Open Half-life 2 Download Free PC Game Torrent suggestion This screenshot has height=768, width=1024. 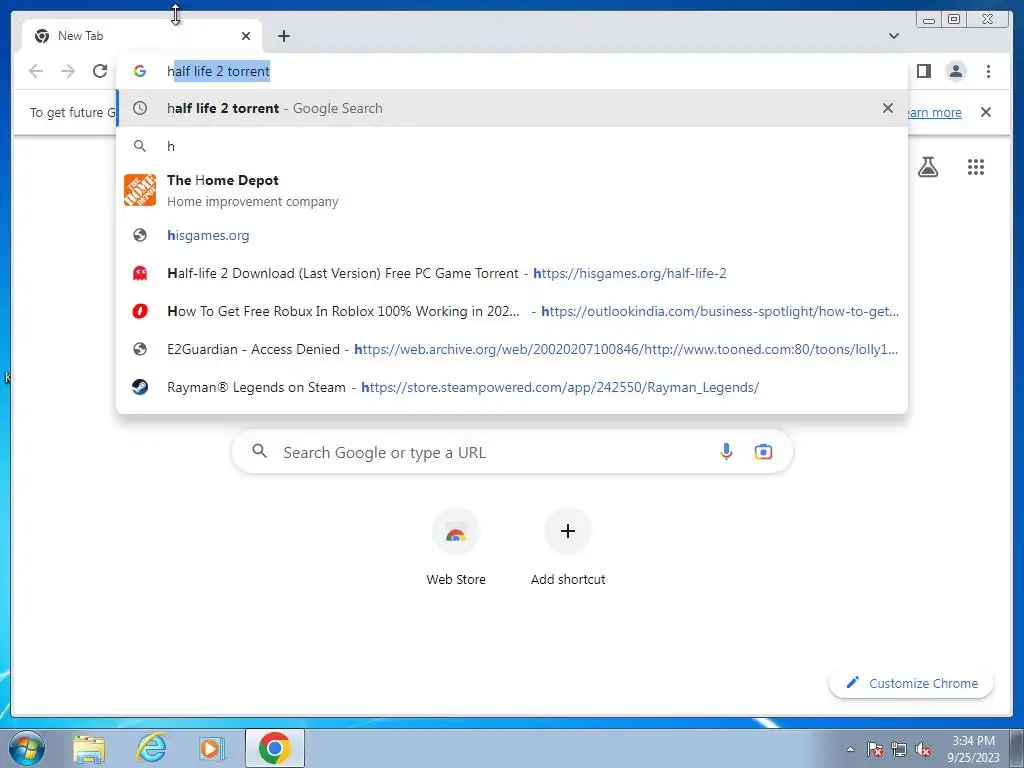512,273
